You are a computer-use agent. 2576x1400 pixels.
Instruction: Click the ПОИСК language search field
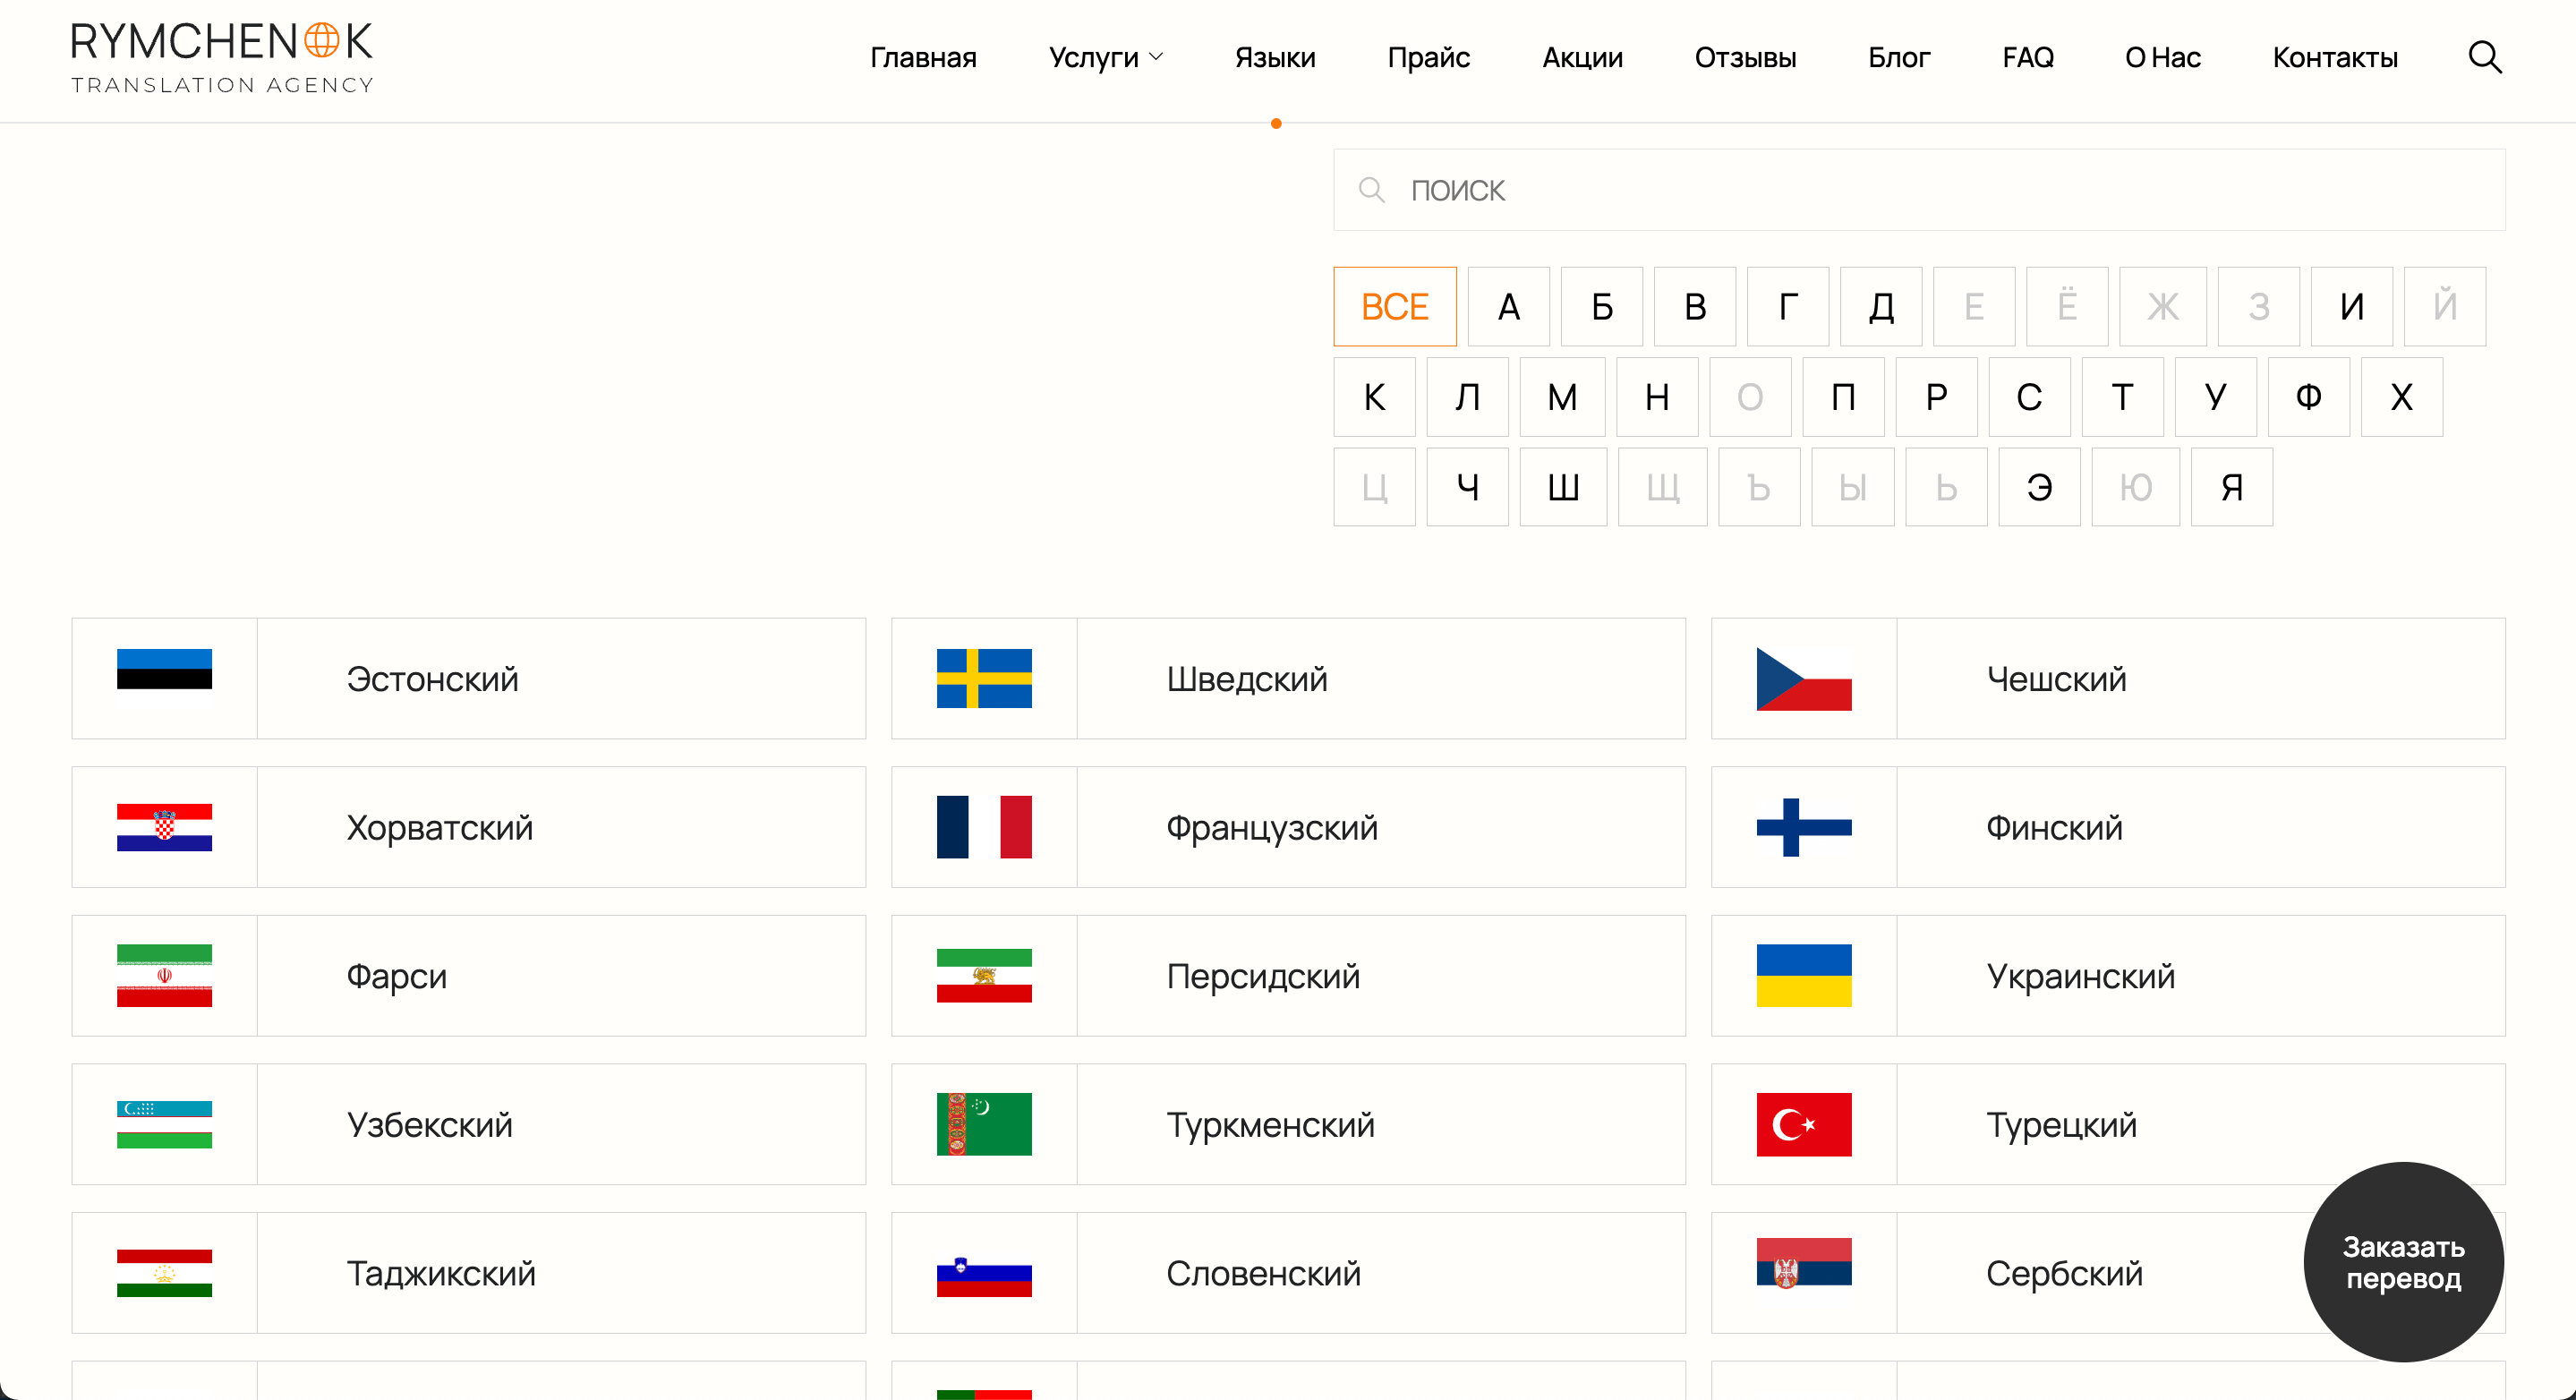pyautogui.click(x=1918, y=190)
